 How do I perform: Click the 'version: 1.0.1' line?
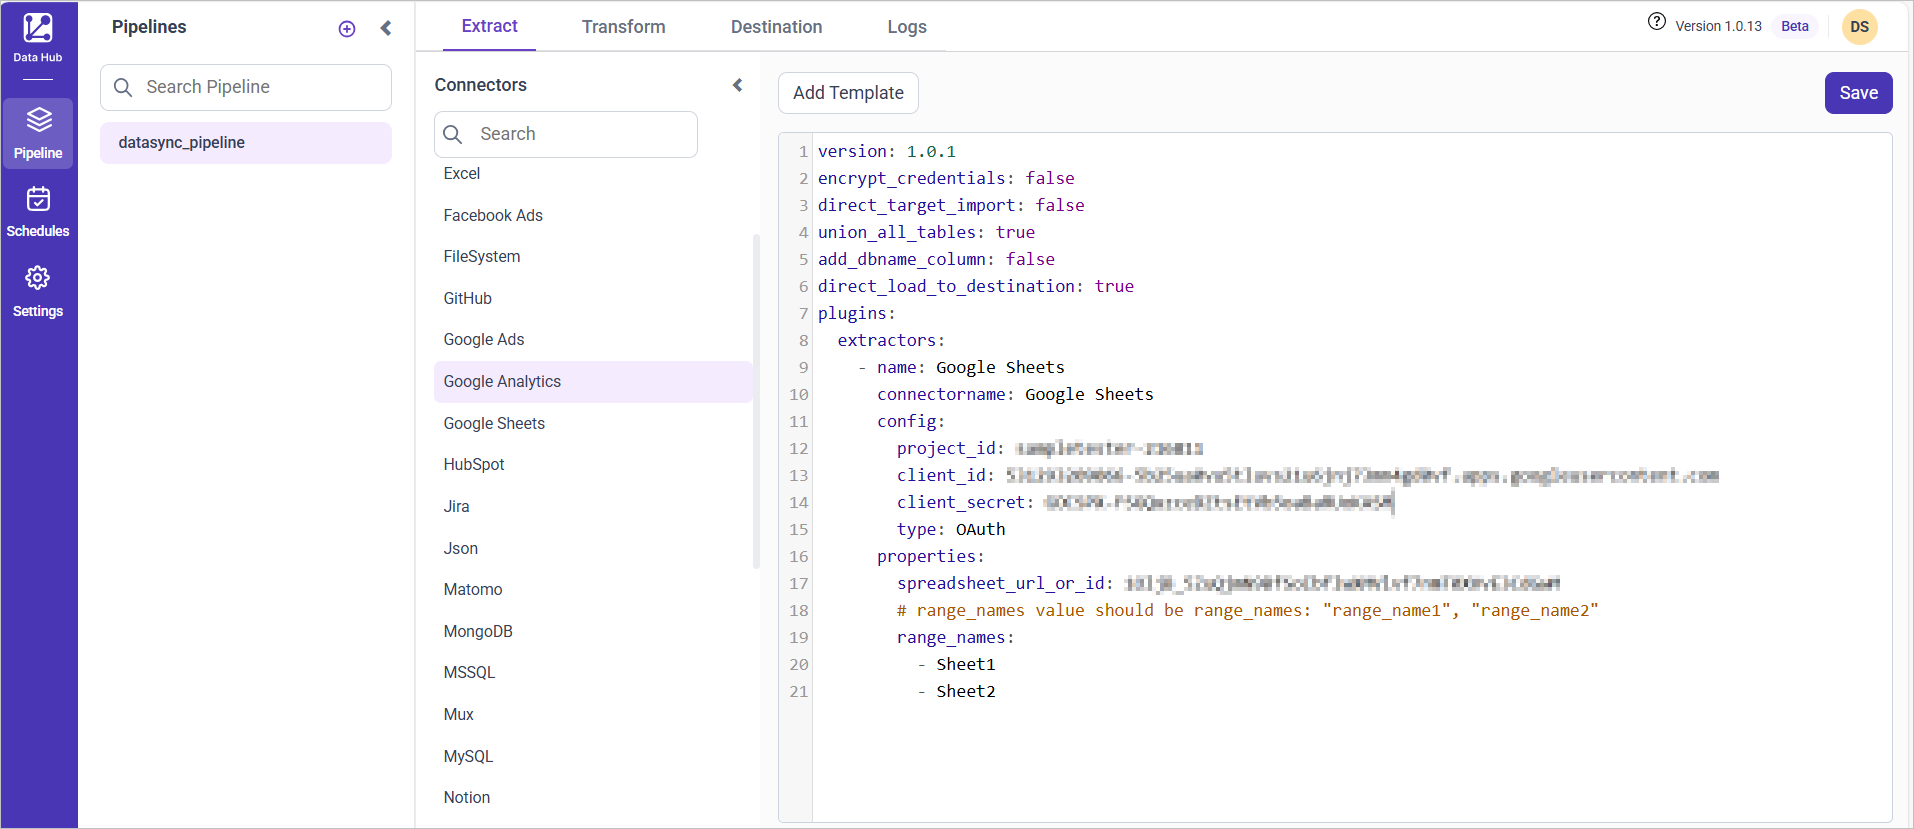887,152
